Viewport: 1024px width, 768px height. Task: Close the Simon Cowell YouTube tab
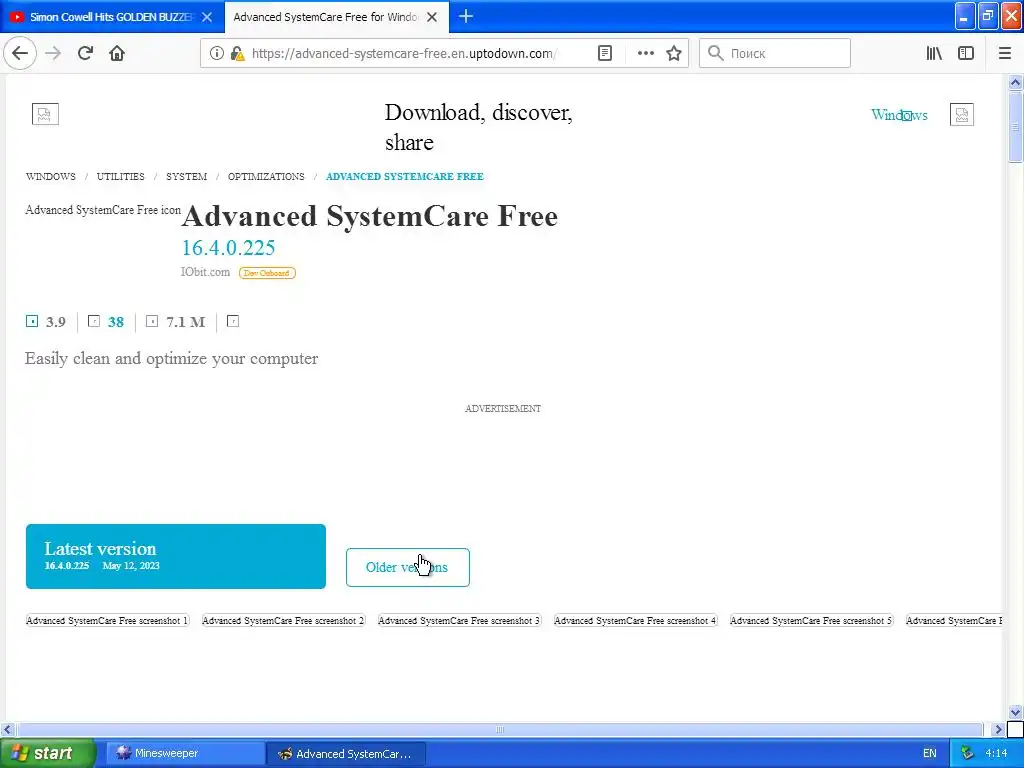pyautogui.click(x=207, y=17)
